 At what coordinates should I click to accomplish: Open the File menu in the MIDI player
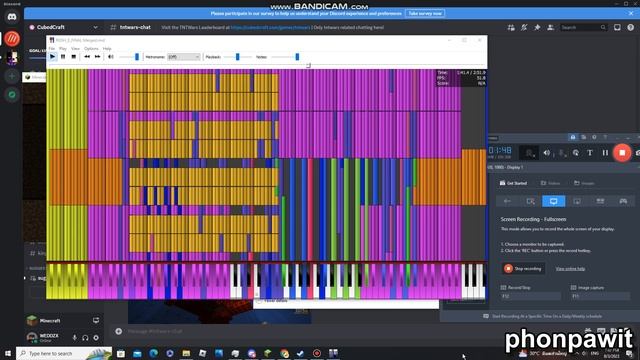tap(52, 49)
